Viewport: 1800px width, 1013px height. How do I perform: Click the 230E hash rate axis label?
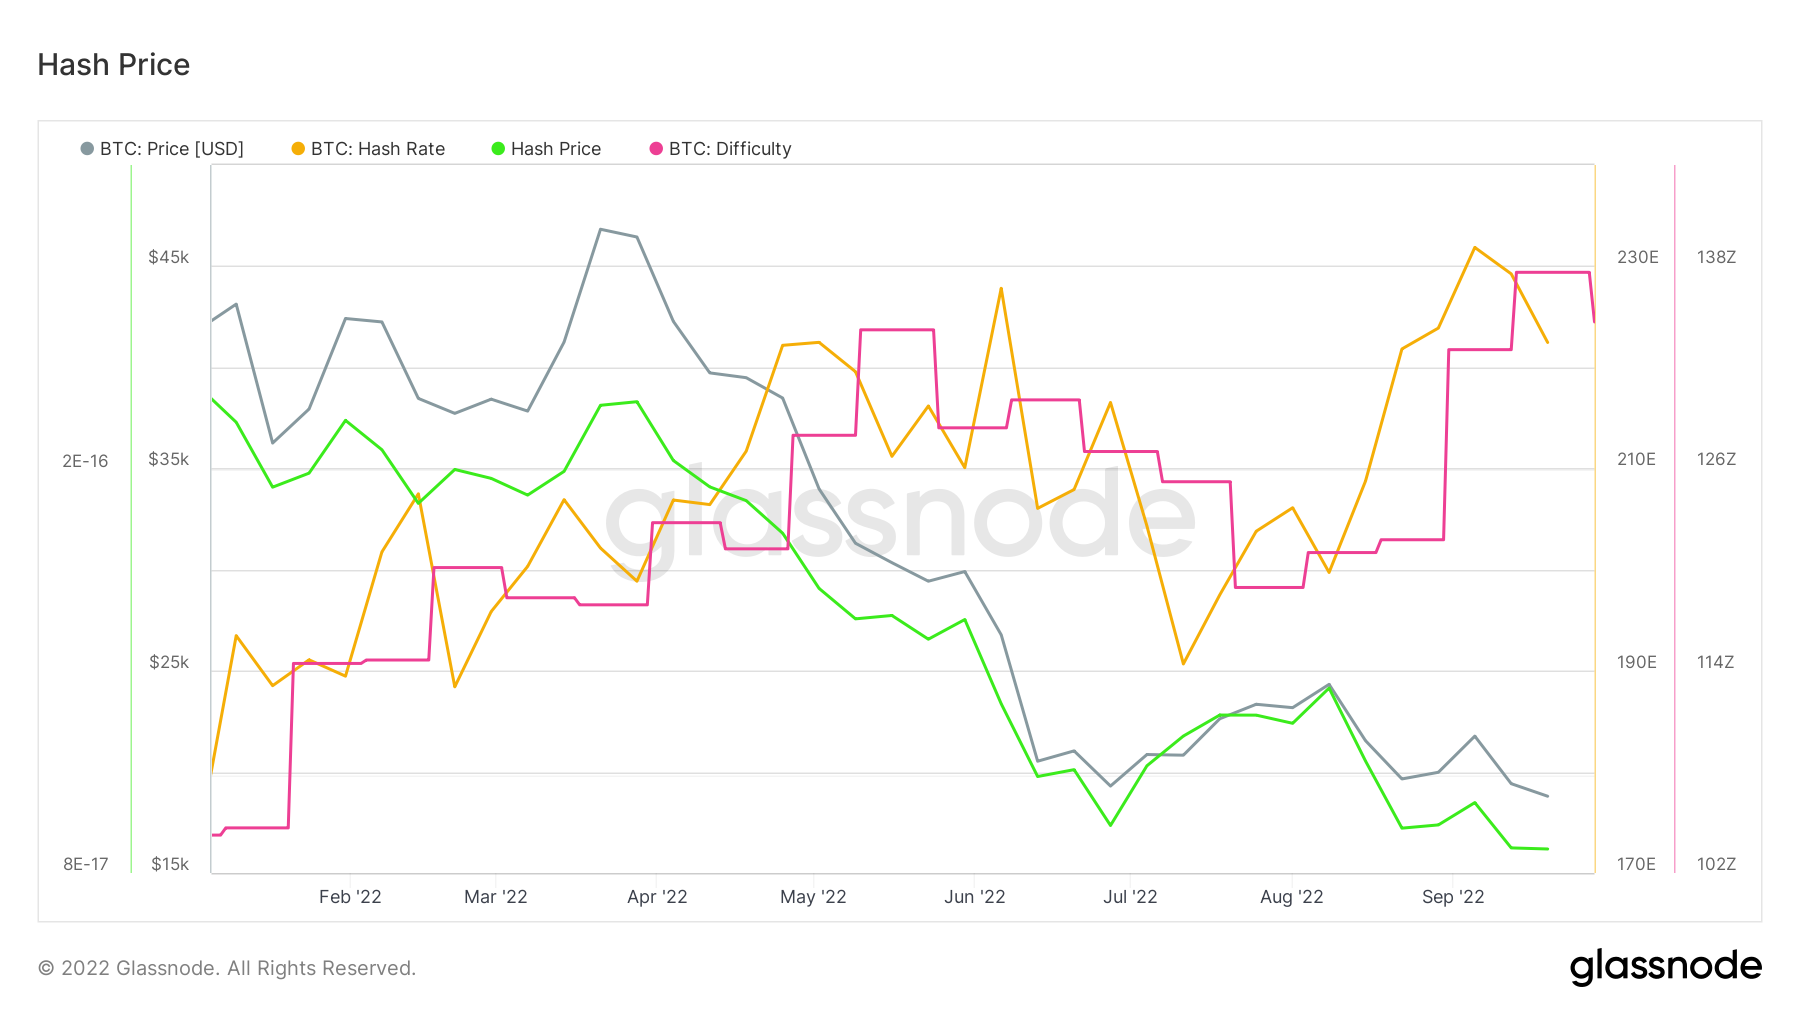1637,258
